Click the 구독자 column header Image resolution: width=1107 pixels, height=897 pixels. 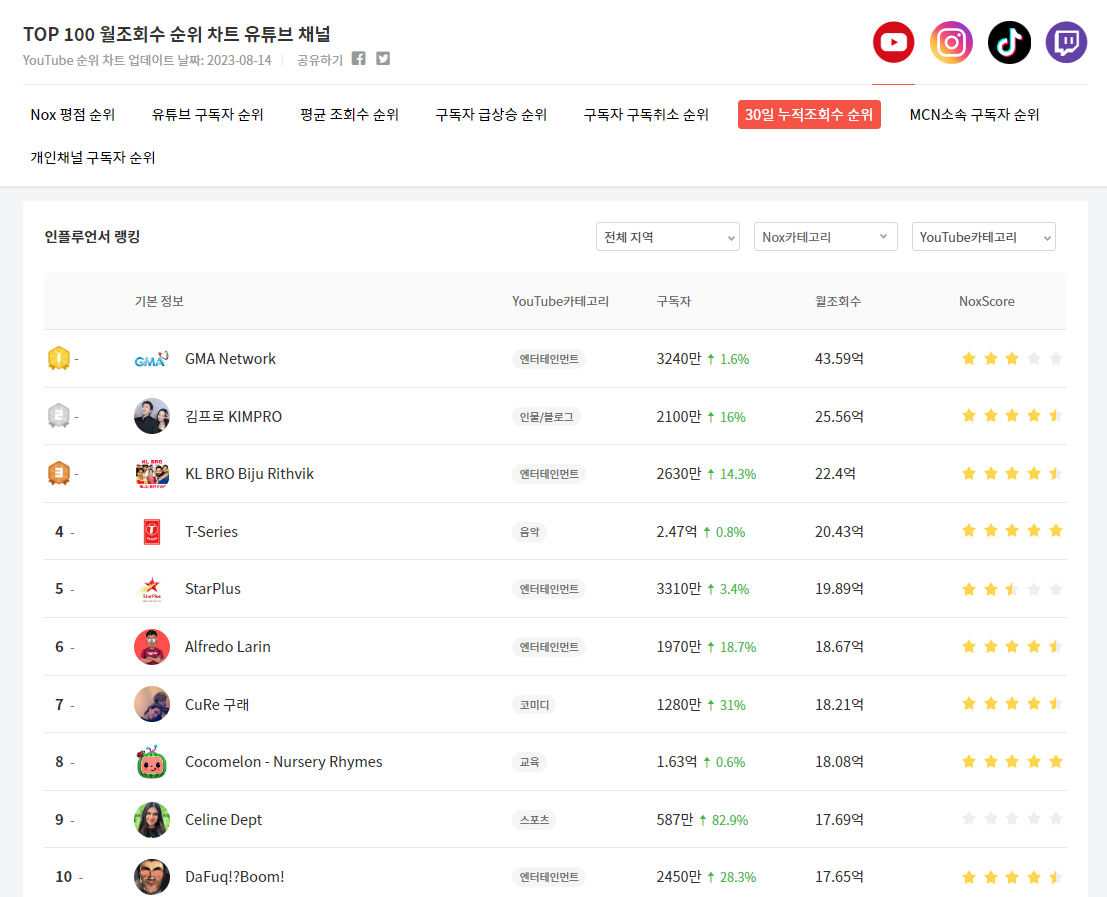pyautogui.click(x=674, y=301)
